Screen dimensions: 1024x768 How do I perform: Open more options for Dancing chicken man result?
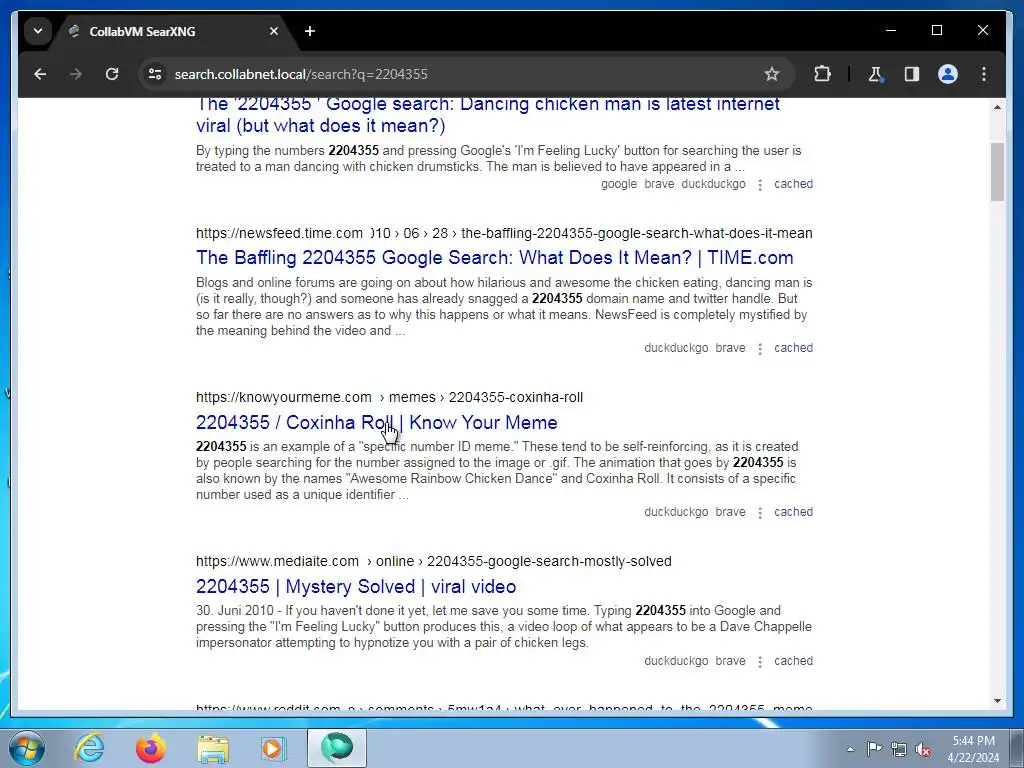tap(760, 185)
